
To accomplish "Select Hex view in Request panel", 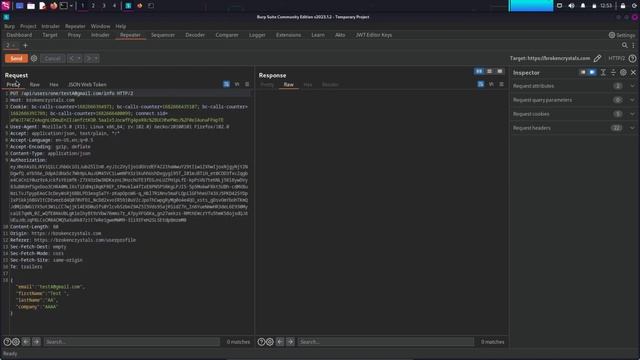I will point(54,84).
